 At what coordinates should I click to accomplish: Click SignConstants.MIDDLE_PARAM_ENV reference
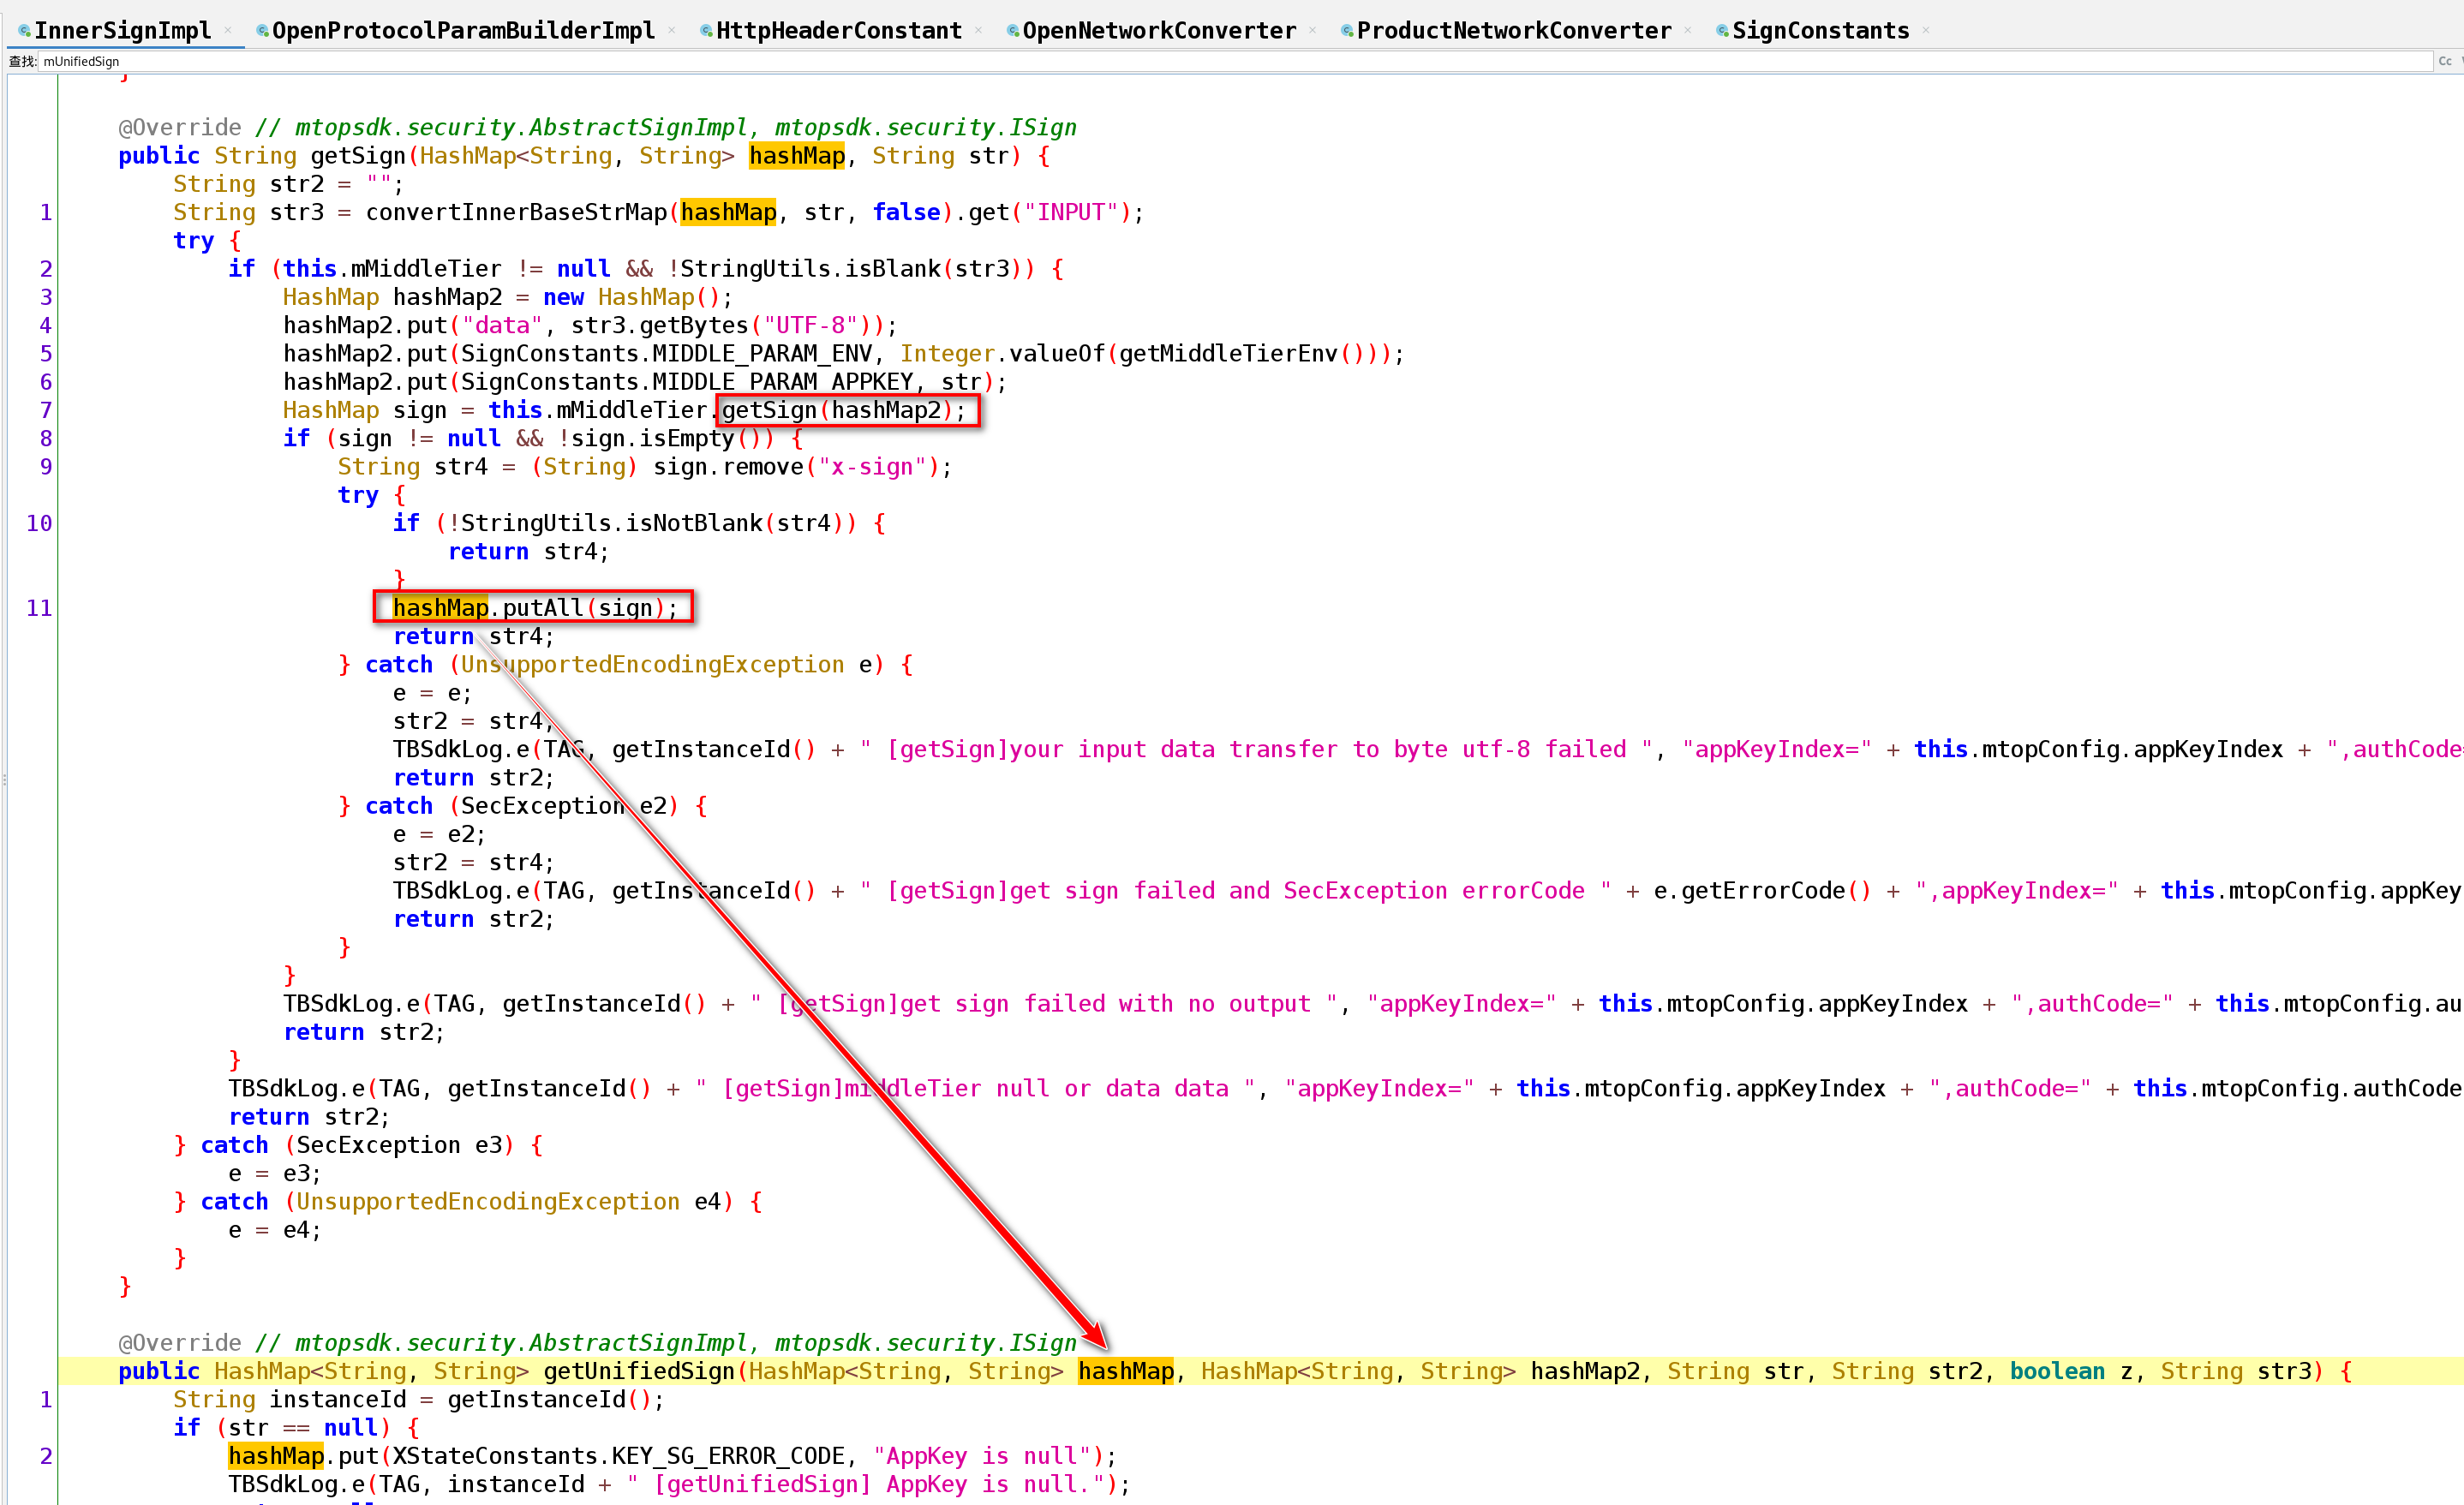pos(666,354)
